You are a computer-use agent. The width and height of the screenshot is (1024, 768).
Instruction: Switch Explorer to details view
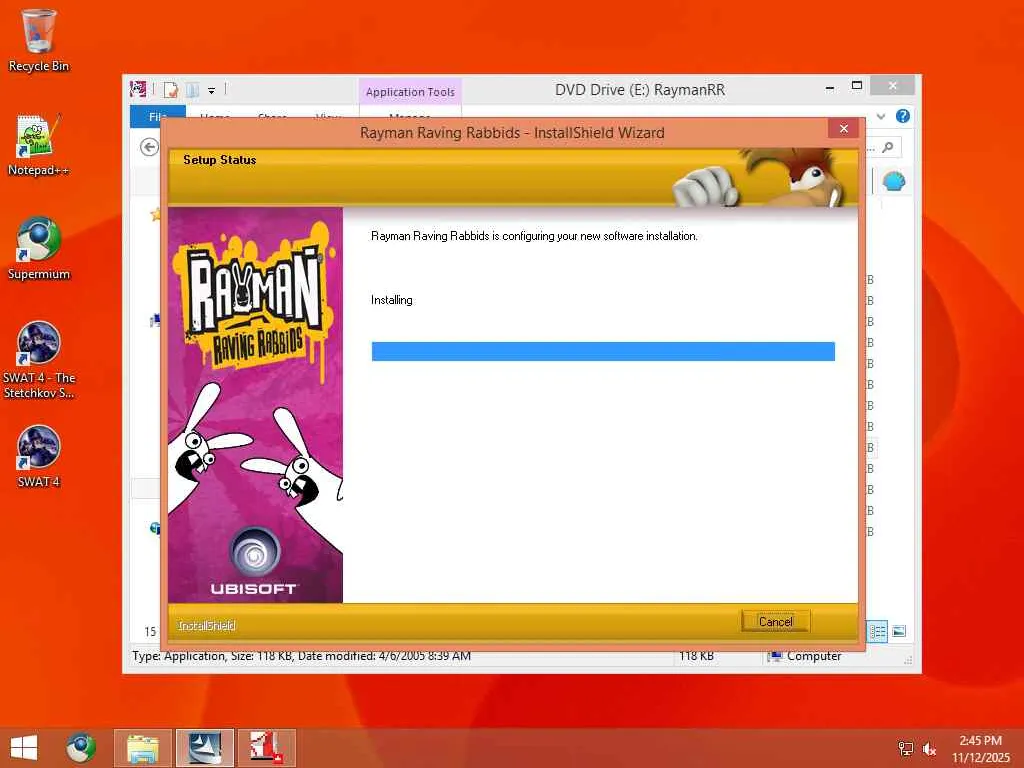coord(877,632)
